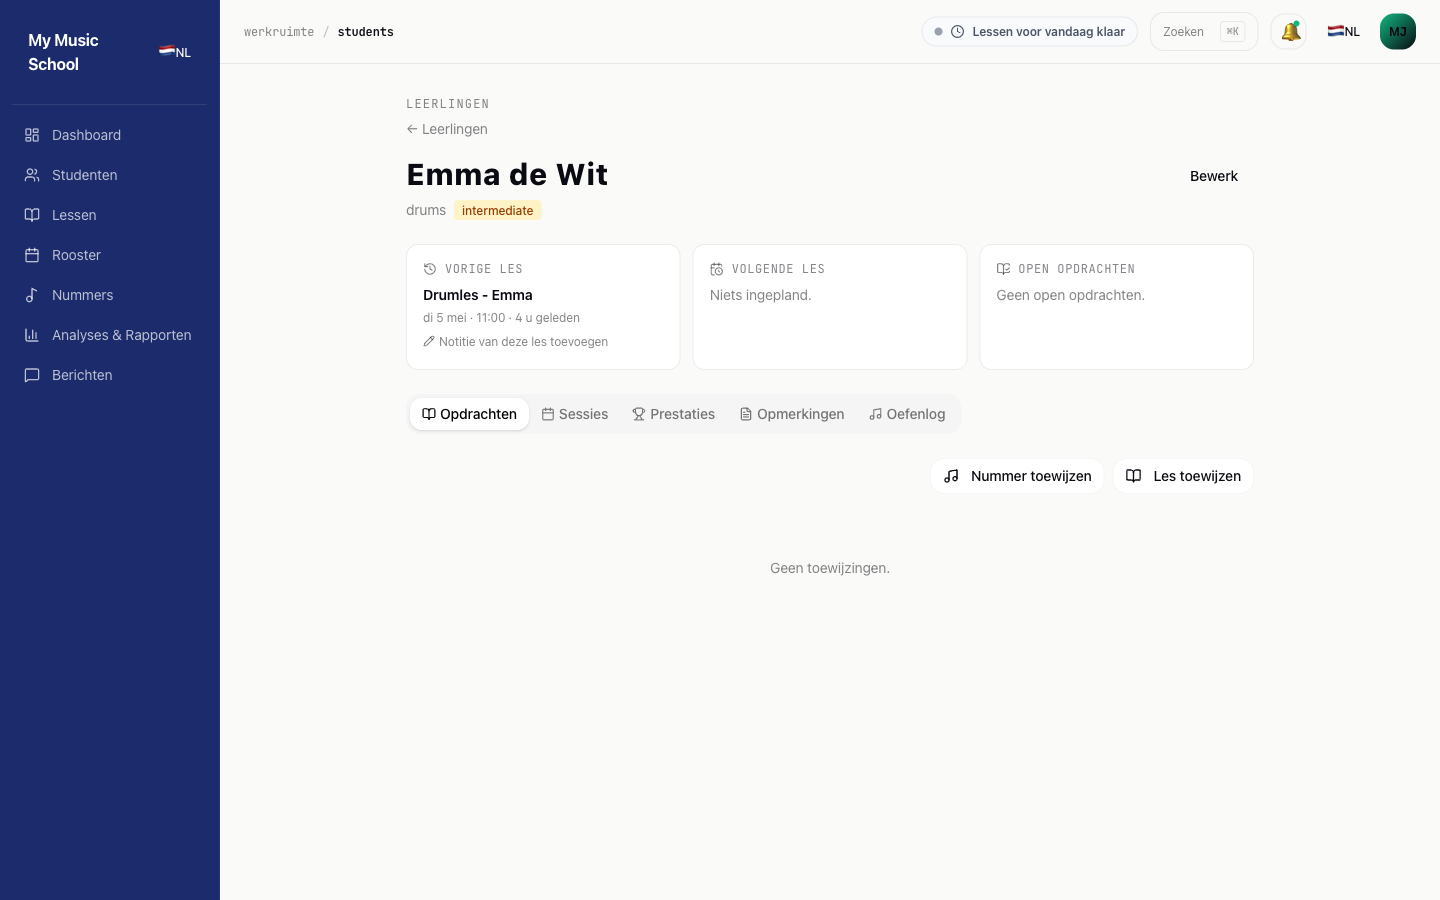Click the 'drums' instrument label
This screenshot has height=900, width=1440.
click(x=426, y=210)
